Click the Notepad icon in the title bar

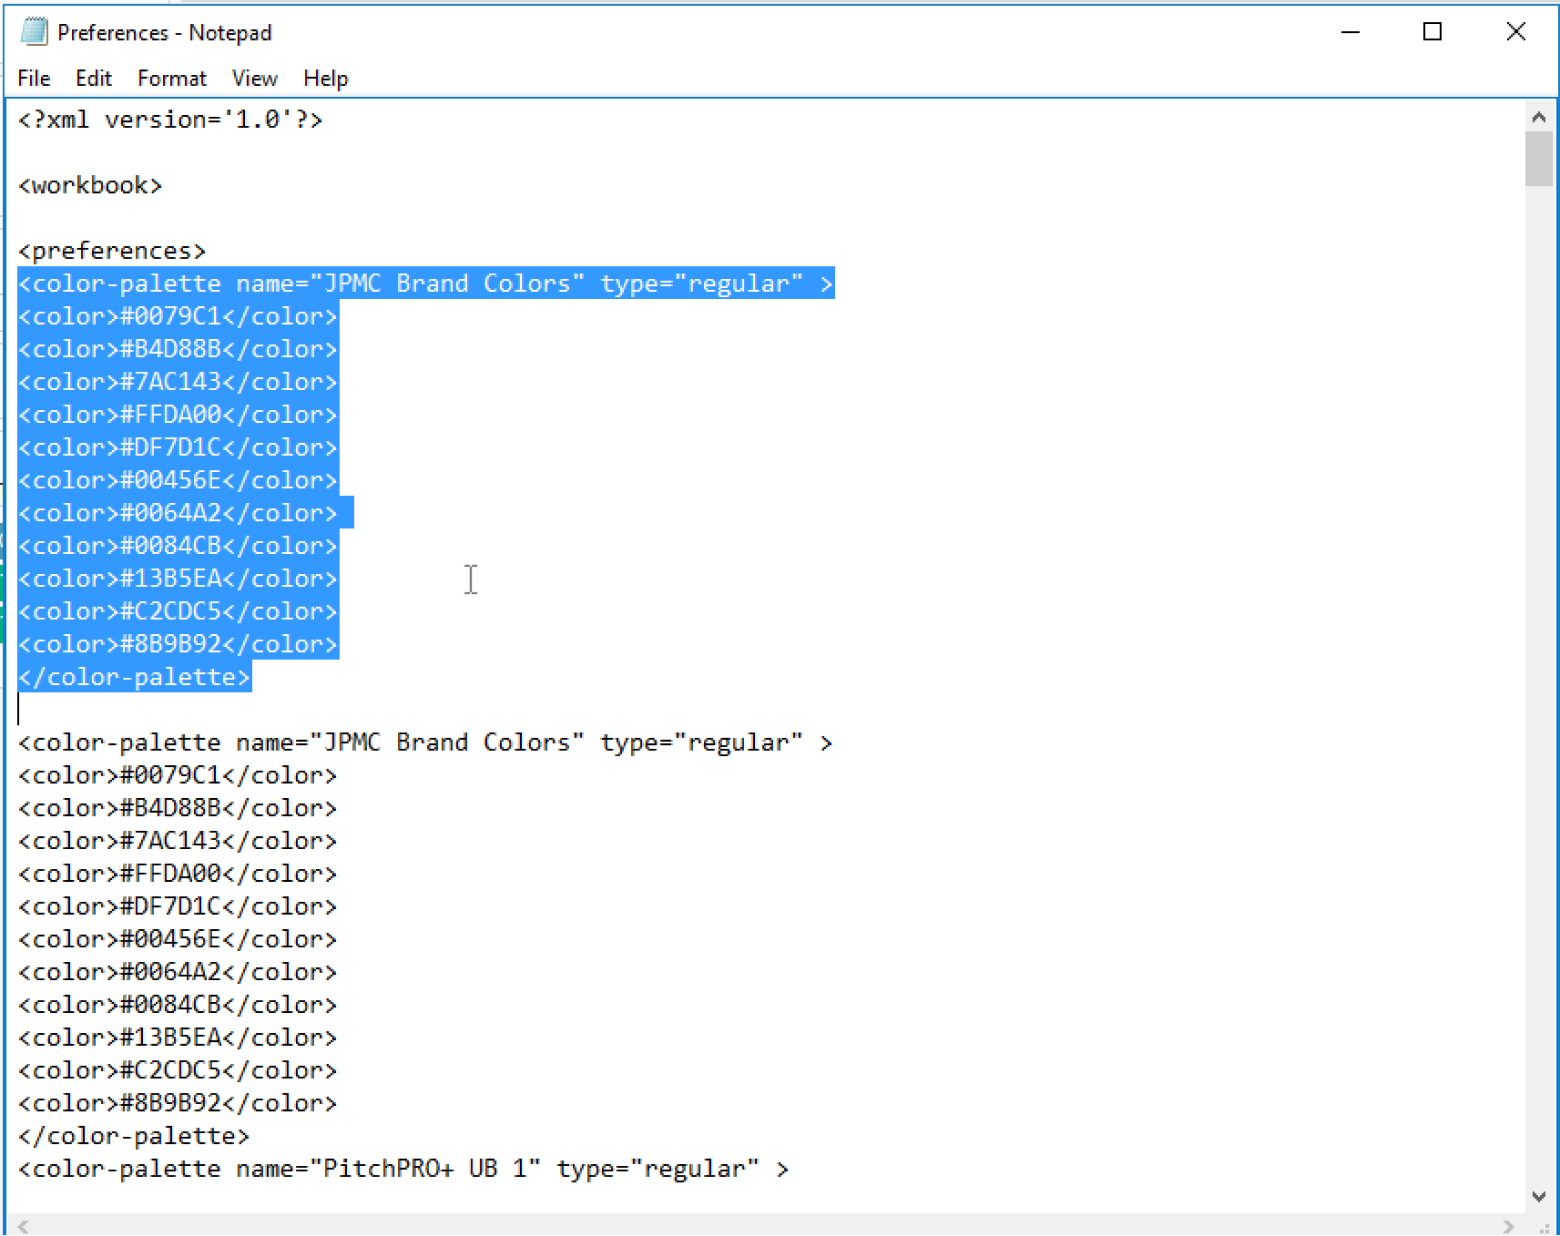[x=33, y=31]
